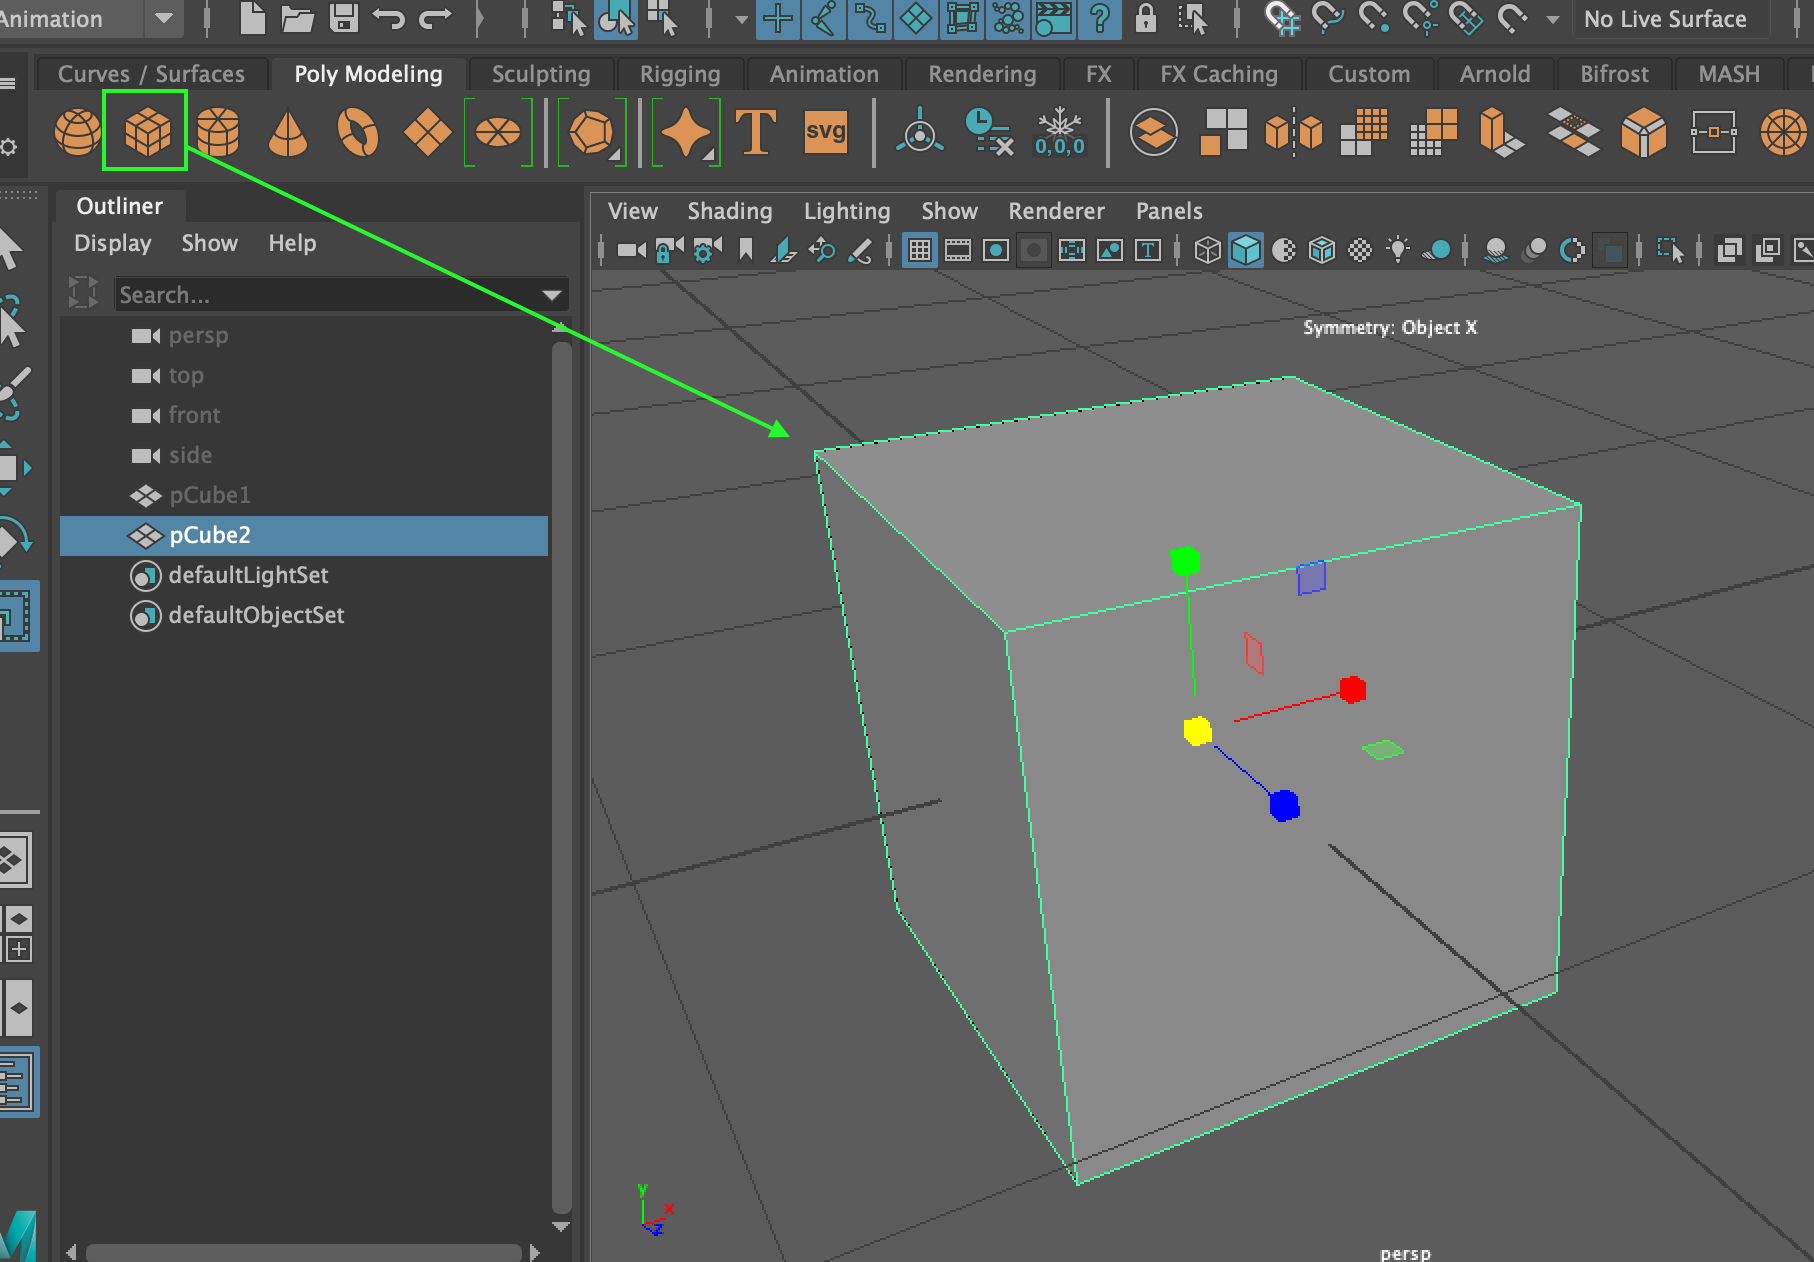Click the Polygon Type tool (T icon)
Screen dimensions: 1814x1262
pyautogui.click(x=757, y=130)
